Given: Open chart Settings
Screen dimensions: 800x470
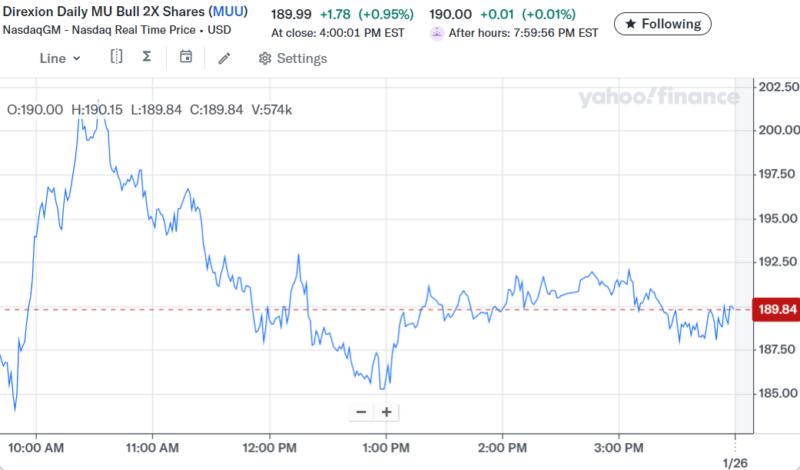Looking at the screenshot, I should pyautogui.click(x=292, y=58).
